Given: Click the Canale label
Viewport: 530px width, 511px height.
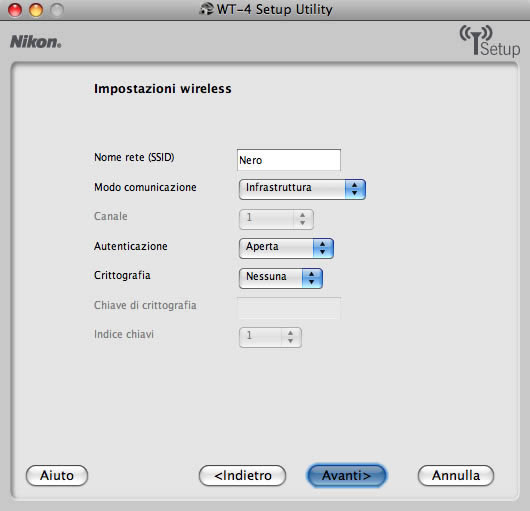Looking at the screenshot, I should point(111,216).
